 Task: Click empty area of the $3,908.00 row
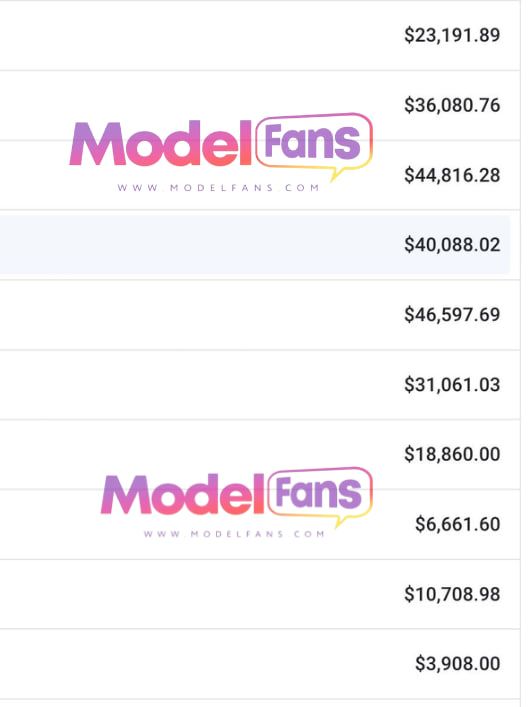[x=203, y=664]
